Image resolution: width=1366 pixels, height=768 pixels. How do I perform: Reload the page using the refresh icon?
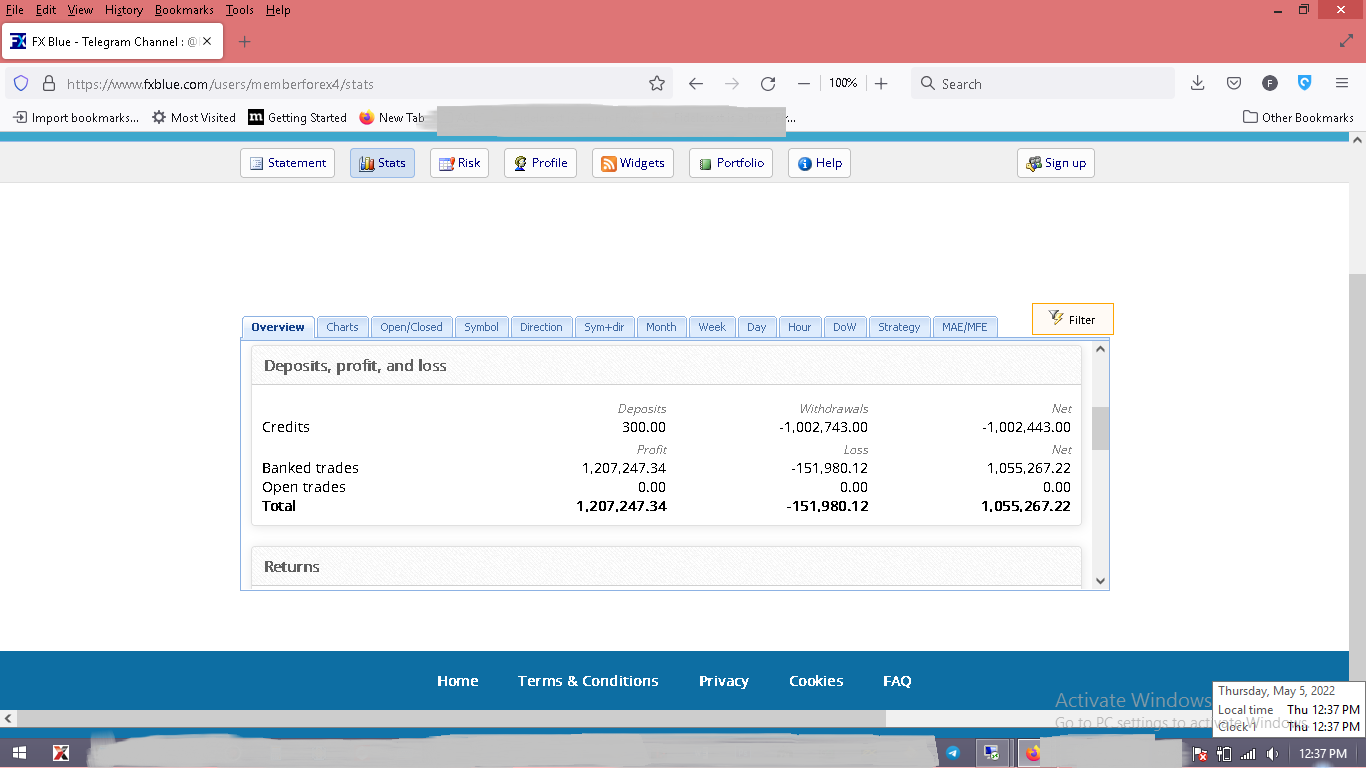point(768,84)
